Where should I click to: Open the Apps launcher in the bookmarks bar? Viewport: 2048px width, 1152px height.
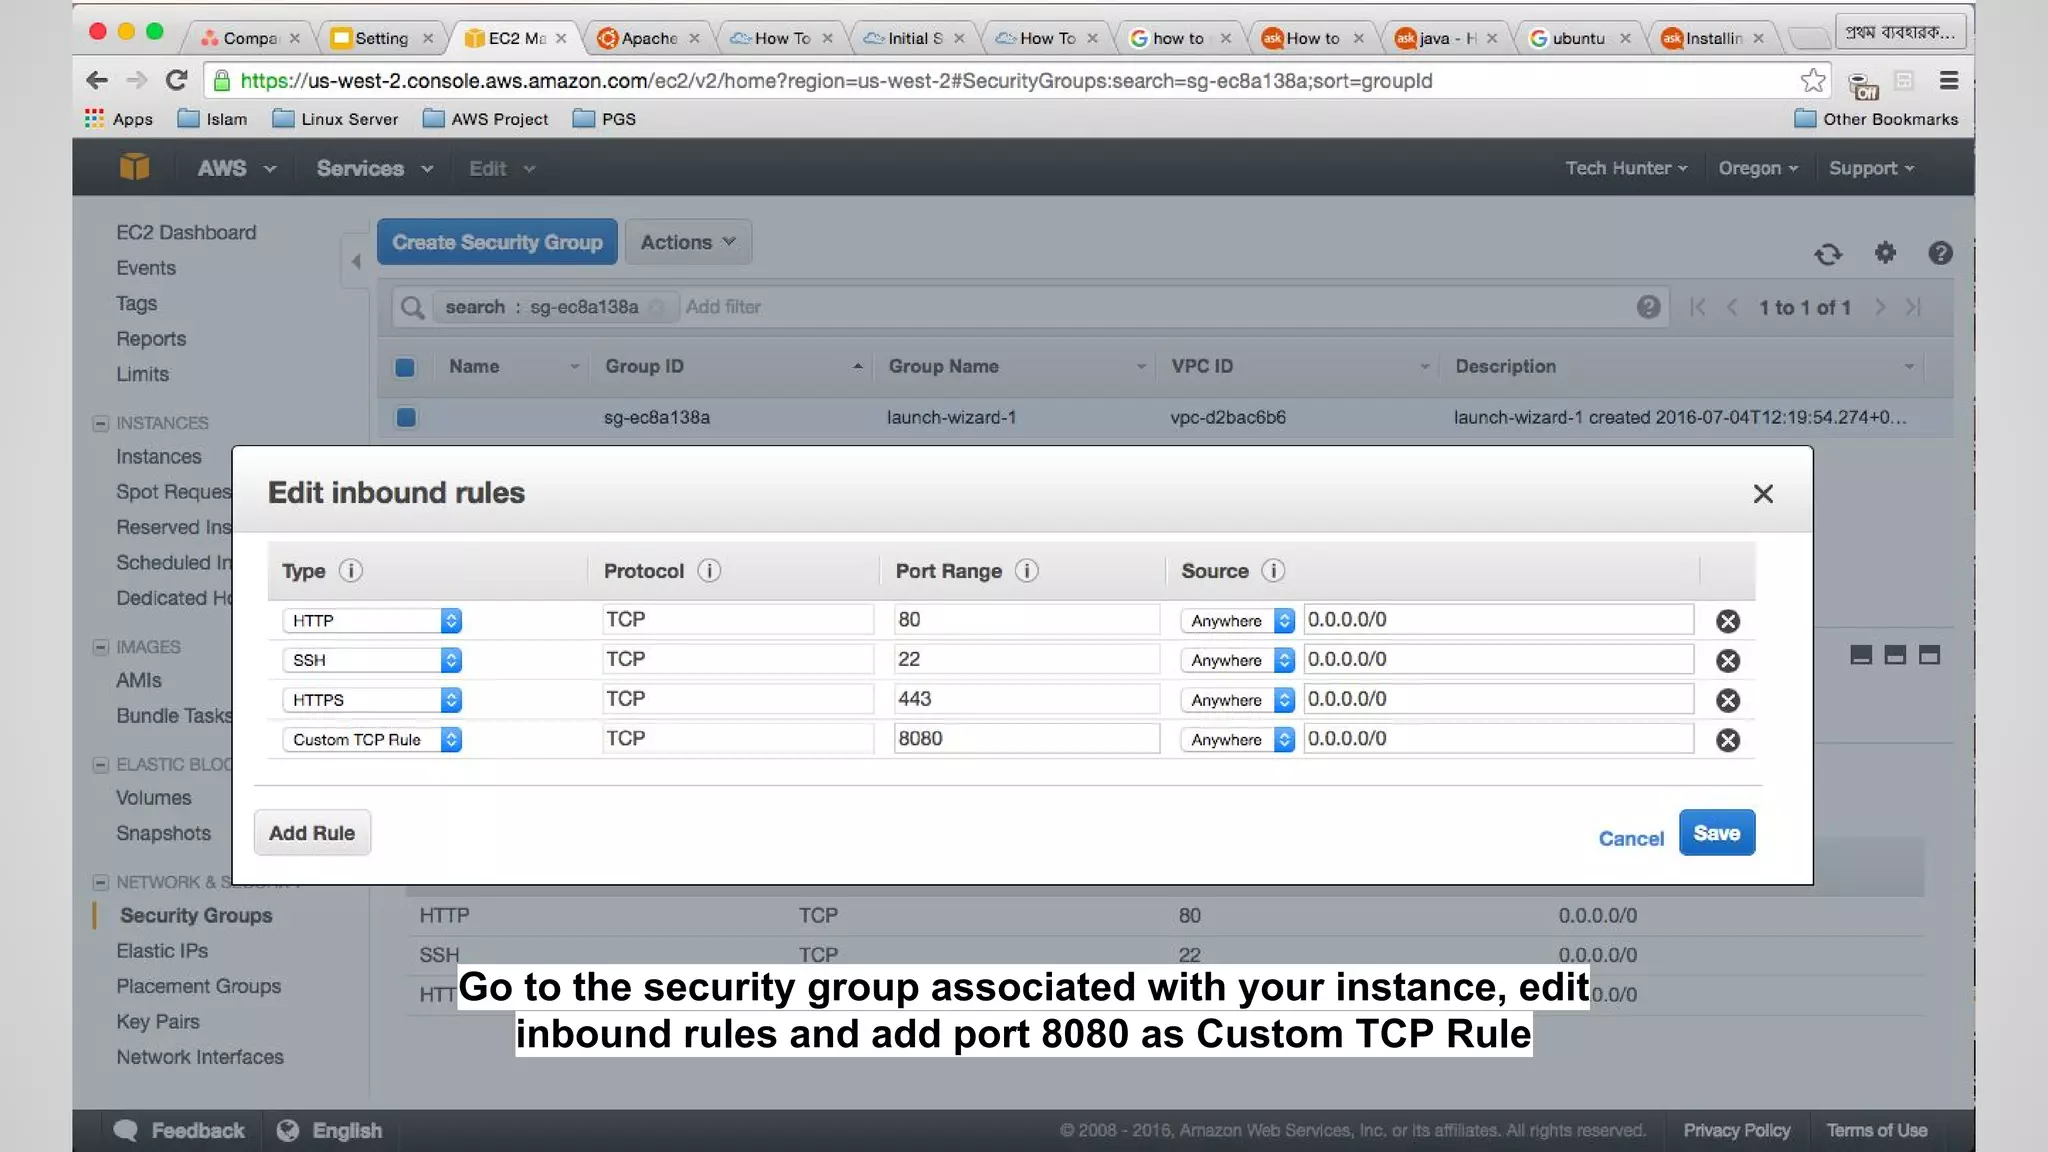(119, 119)
